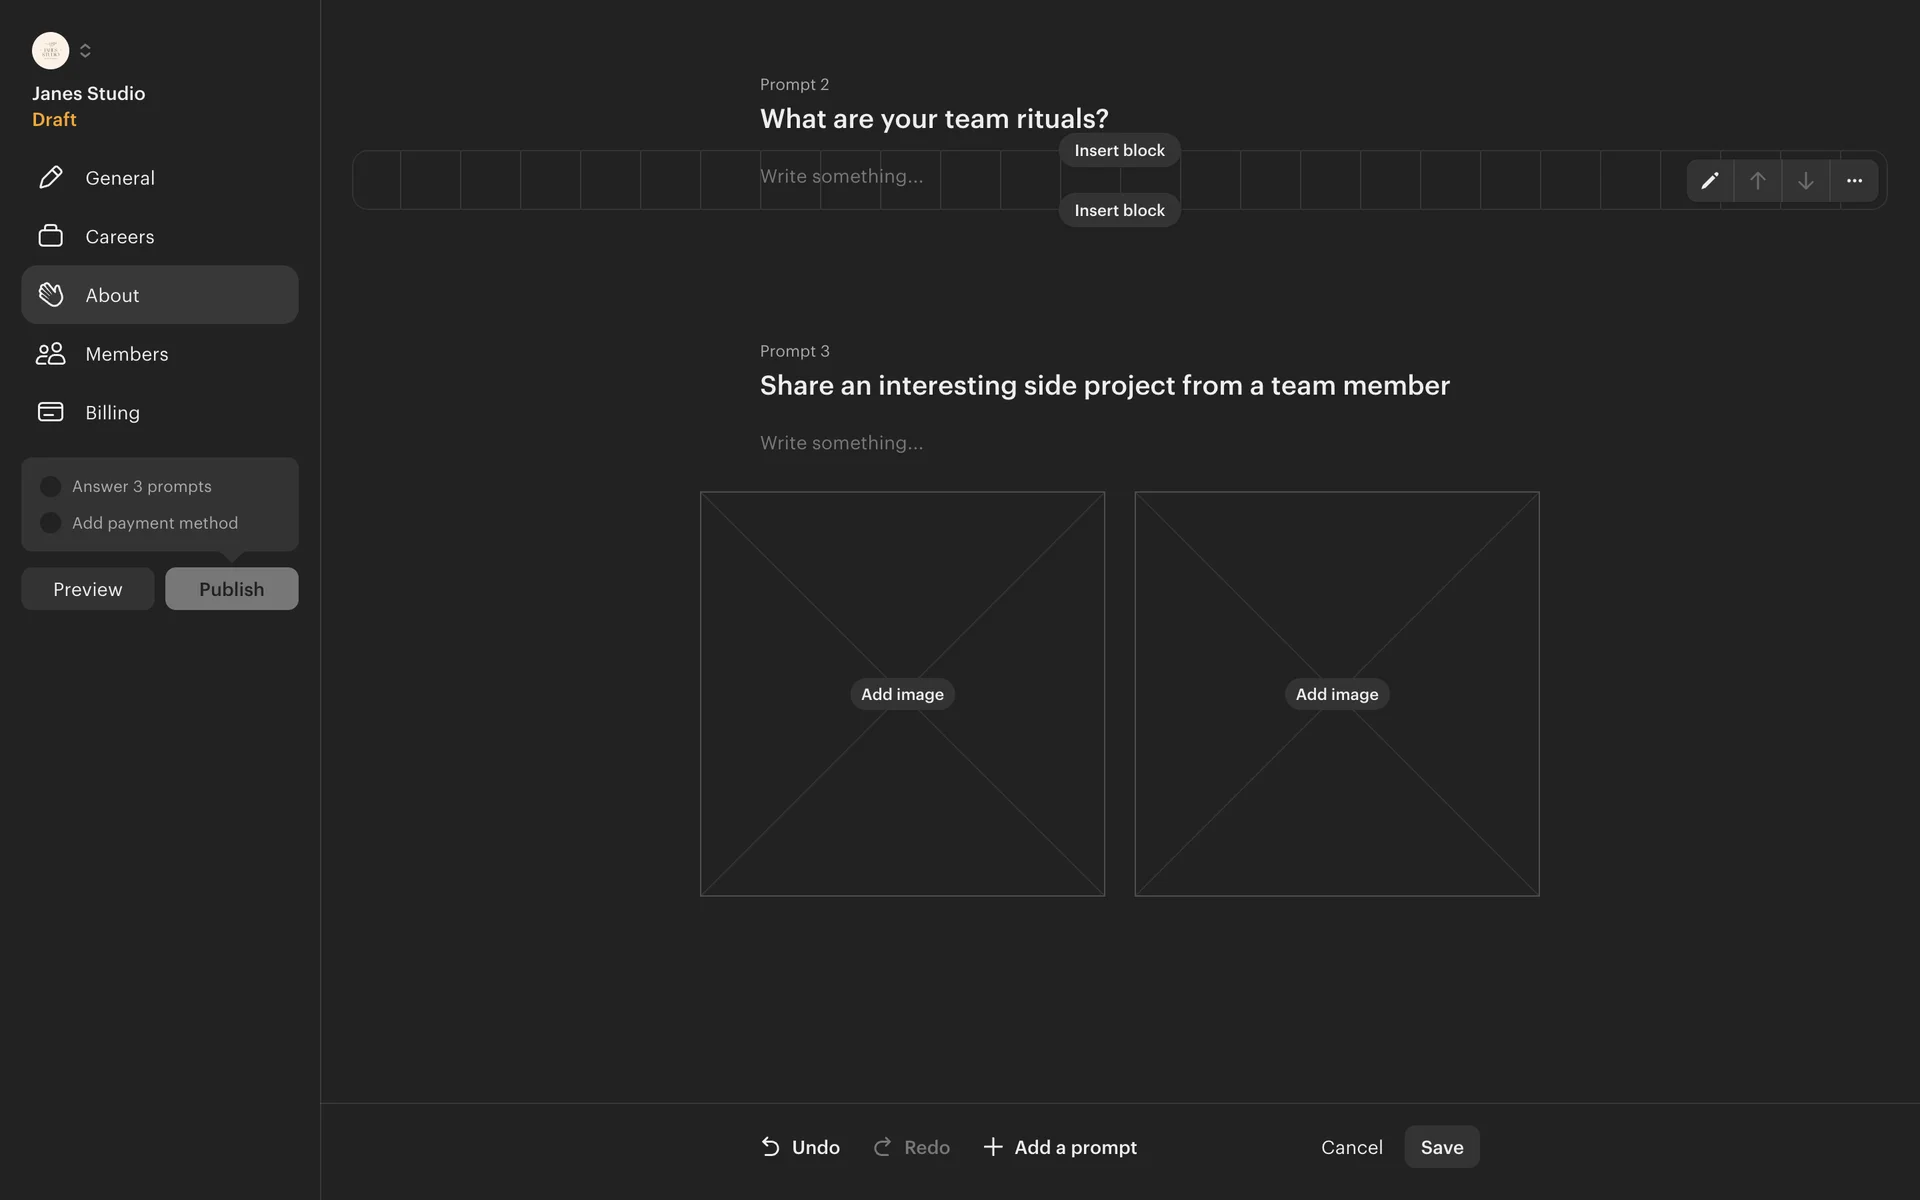Open the Members sidebar item

pyautogui.click(x=127, y=354)
